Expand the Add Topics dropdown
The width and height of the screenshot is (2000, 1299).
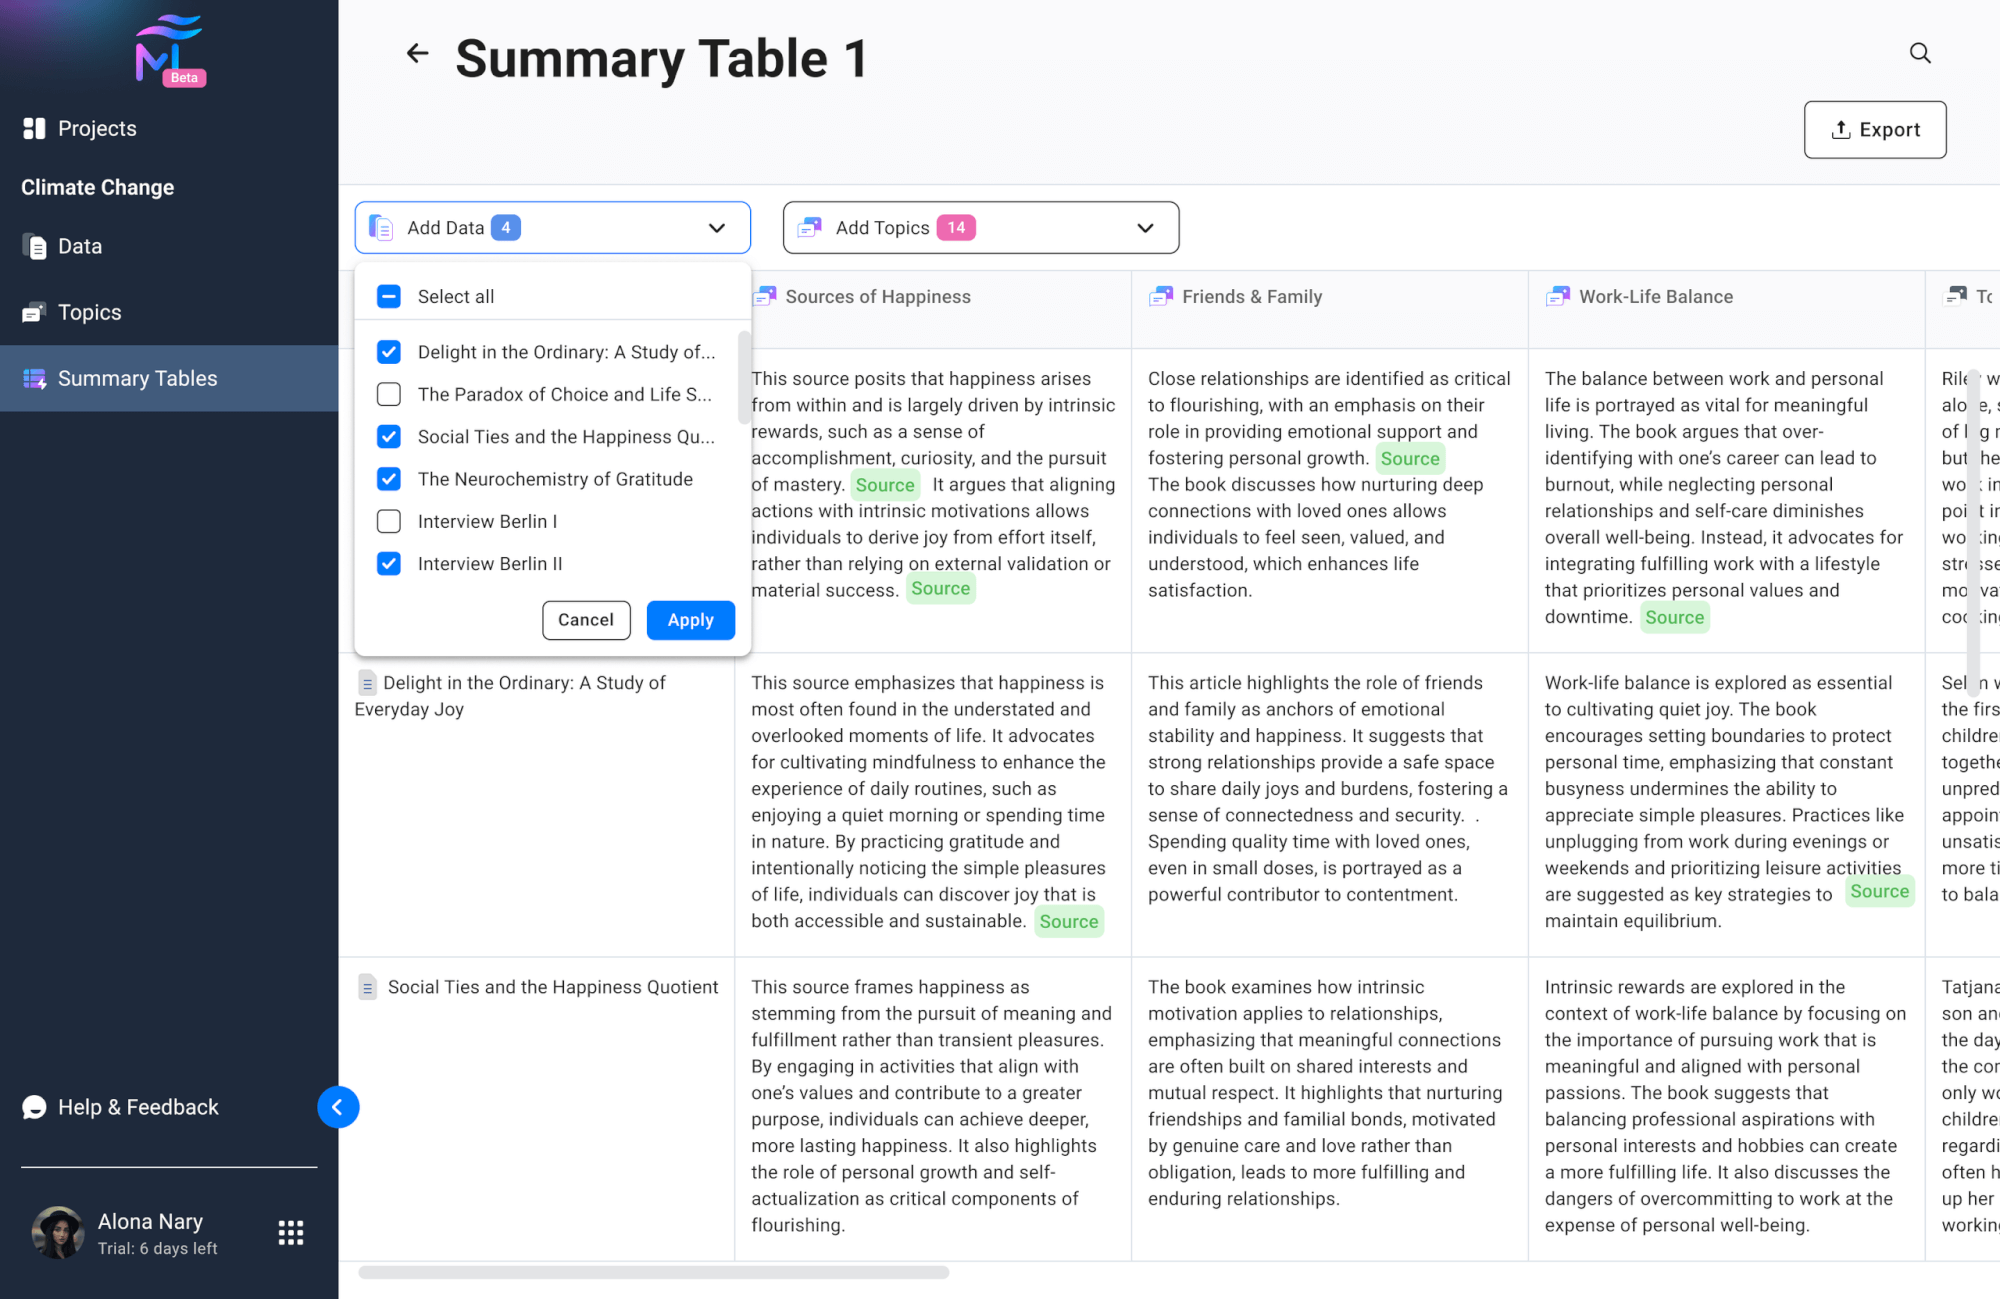pyautogui.click(x=1145, y=228)
